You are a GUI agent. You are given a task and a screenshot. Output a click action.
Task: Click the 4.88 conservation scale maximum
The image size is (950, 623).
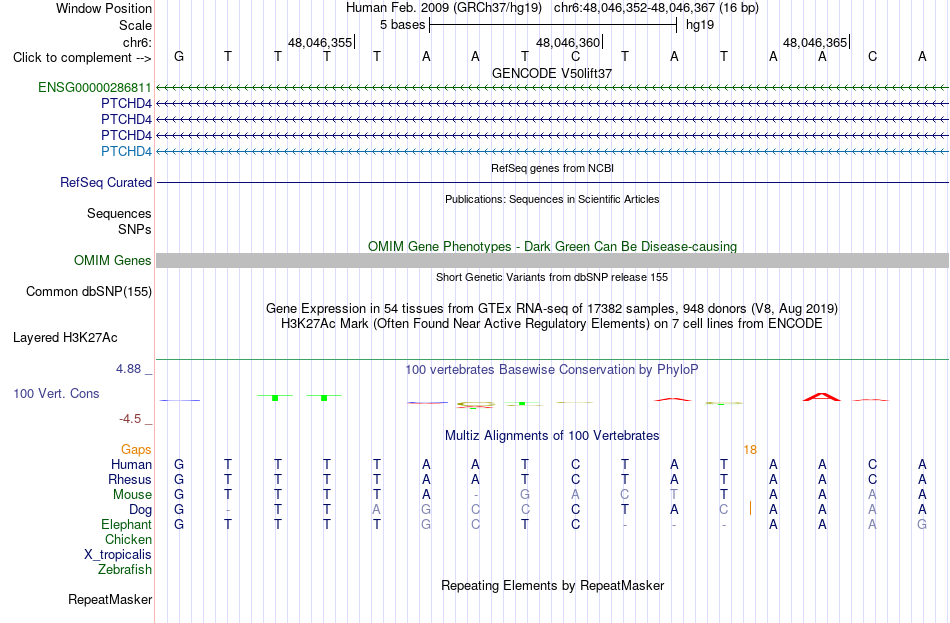[x=128, y=369]
